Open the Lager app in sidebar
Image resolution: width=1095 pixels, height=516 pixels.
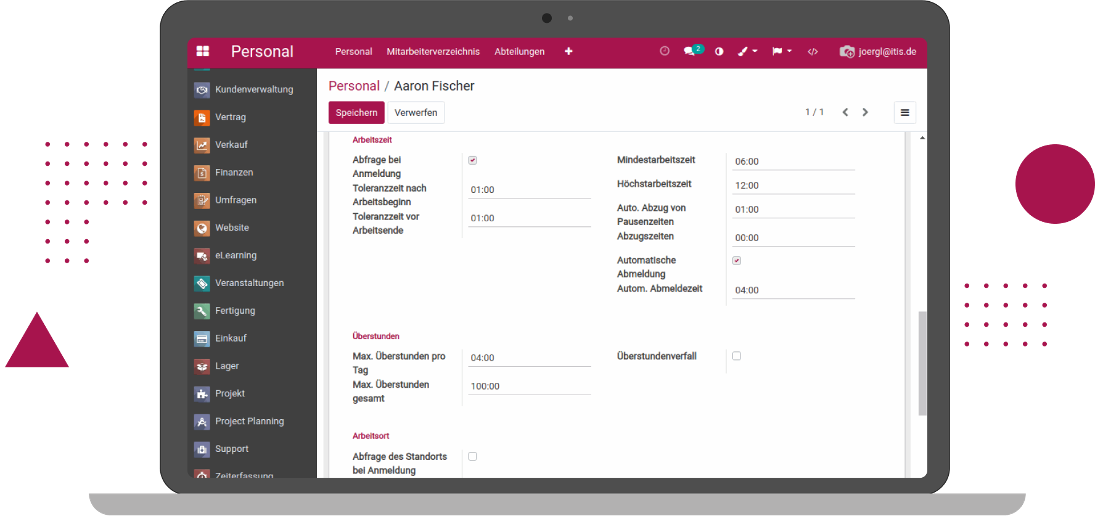[226, 366]
